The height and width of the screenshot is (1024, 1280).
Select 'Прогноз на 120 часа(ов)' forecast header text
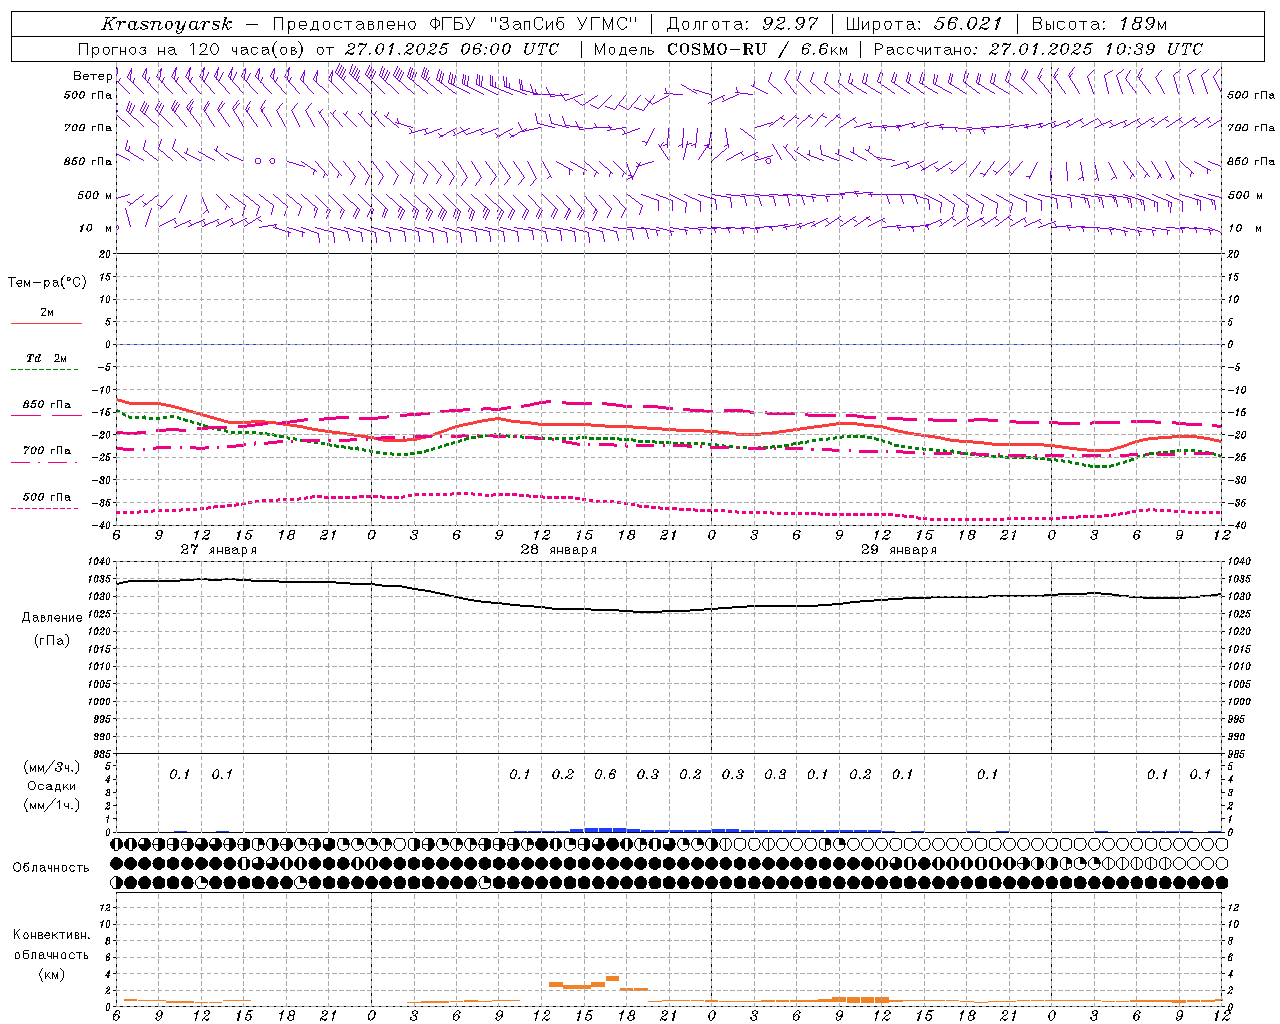pyautogui.click(x=192, y=49)
